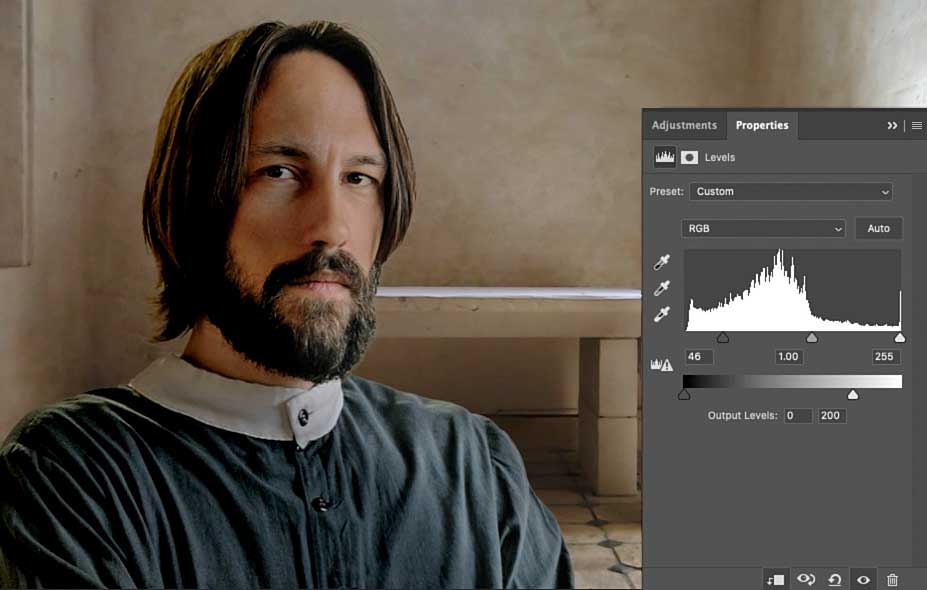Viewport: 927px width, 590px height.
Task: Click the highlight input field 255
Action: (x=886, y=356)
